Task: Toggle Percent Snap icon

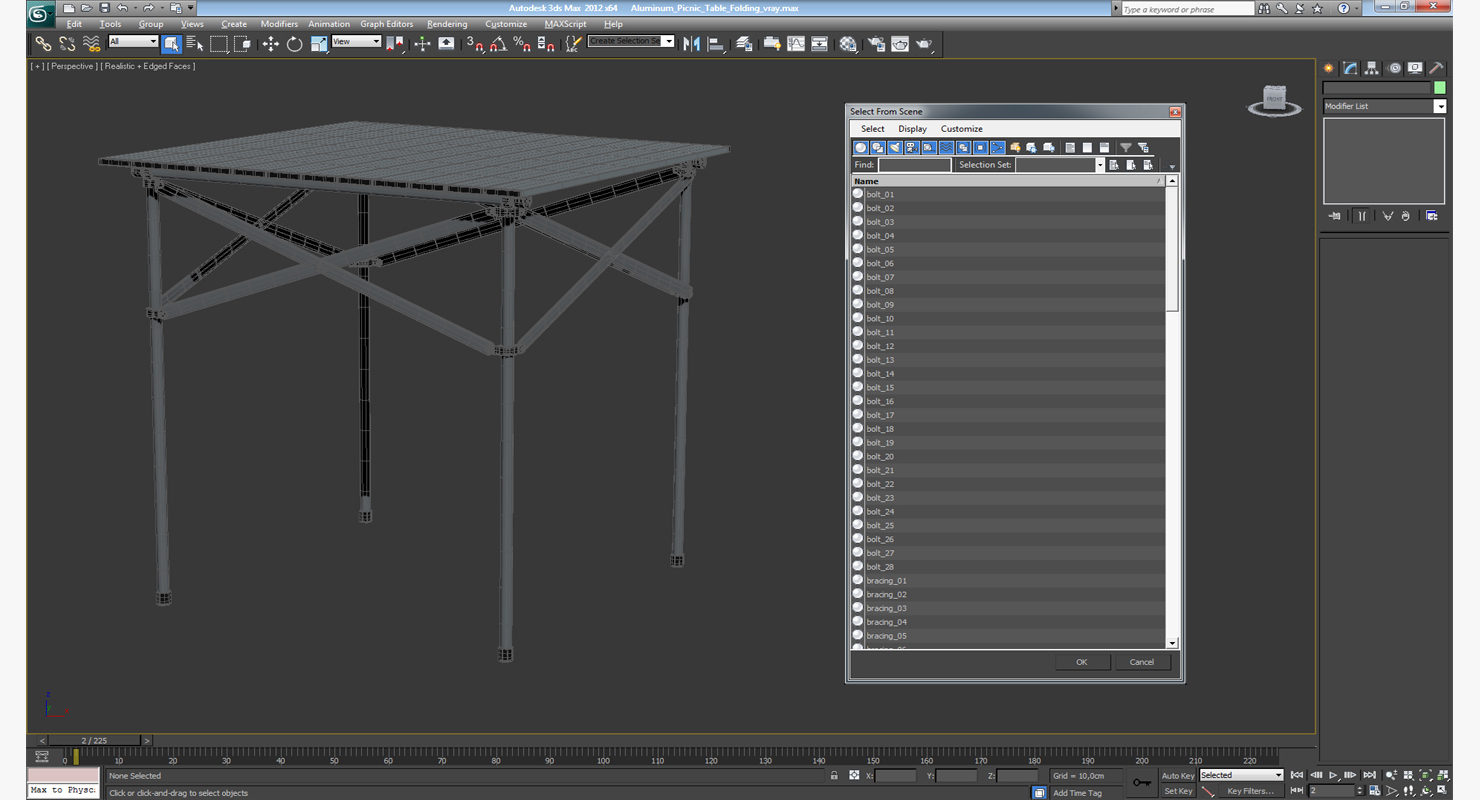Action: click(x=522, y=44)
